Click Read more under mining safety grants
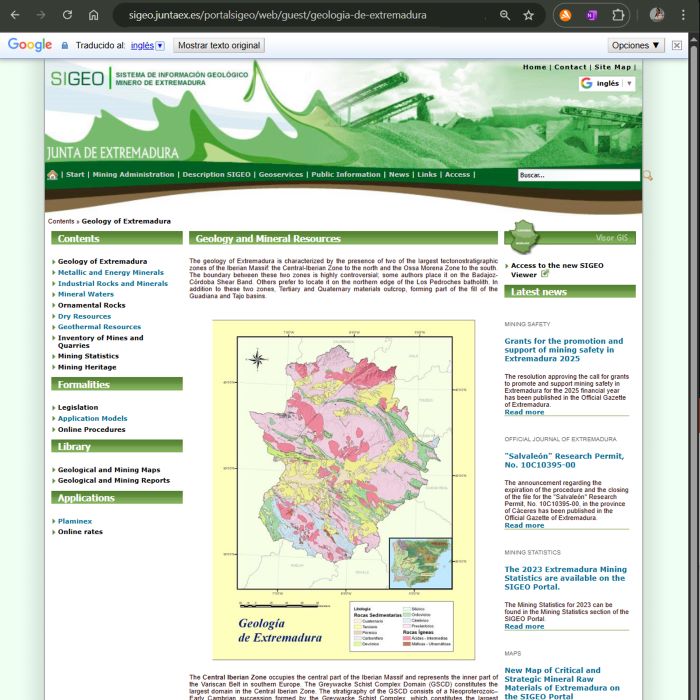The image size is (700, 700). point(524,412)
